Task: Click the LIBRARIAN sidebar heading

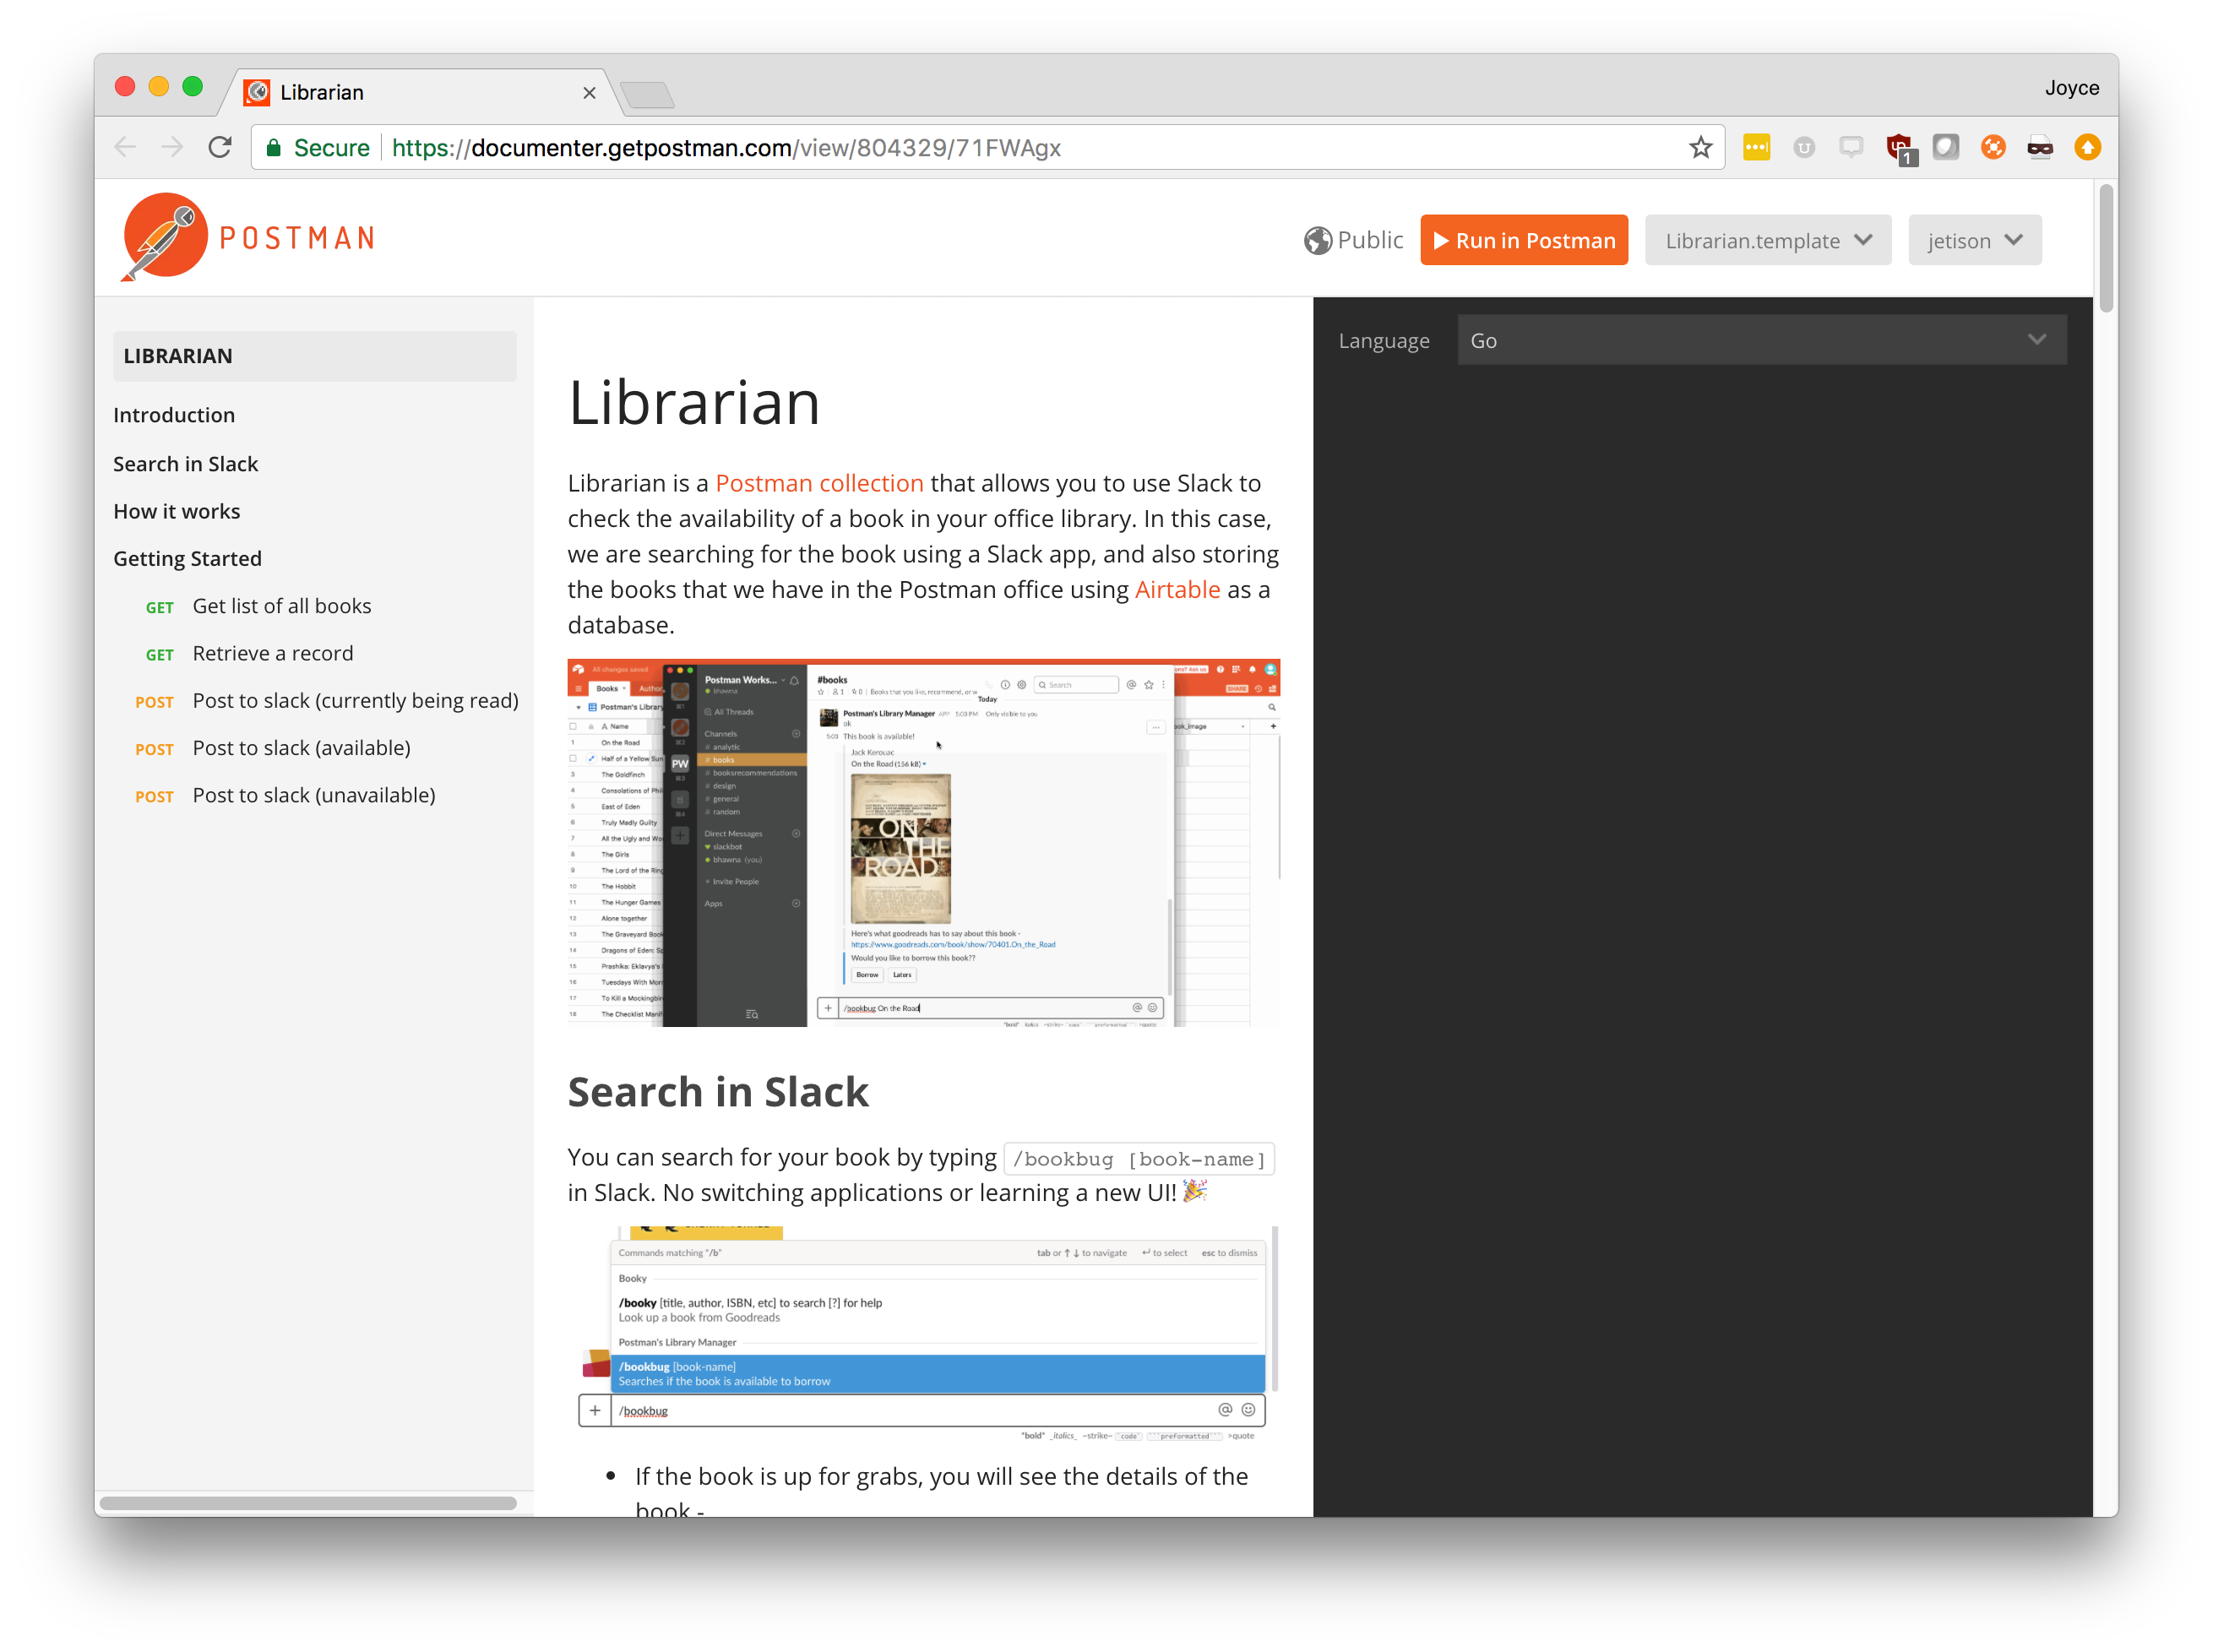Action: point(314,356)
